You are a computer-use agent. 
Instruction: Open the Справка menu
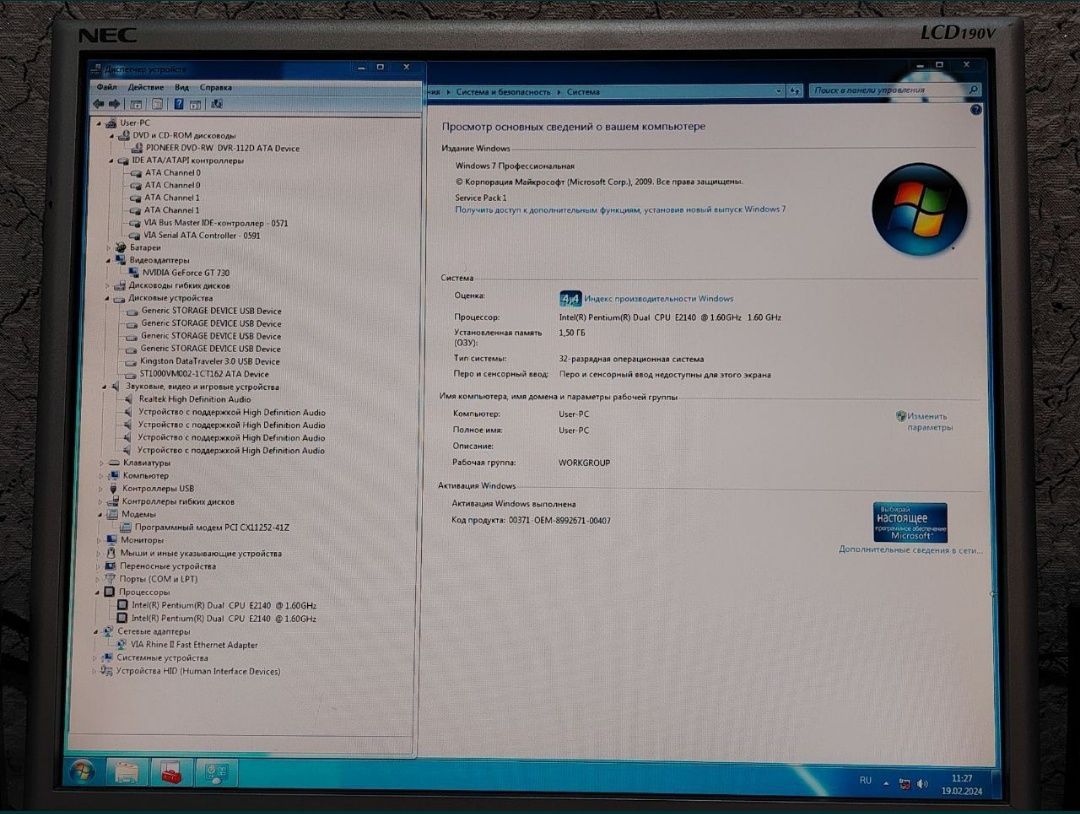click(216, 87)
